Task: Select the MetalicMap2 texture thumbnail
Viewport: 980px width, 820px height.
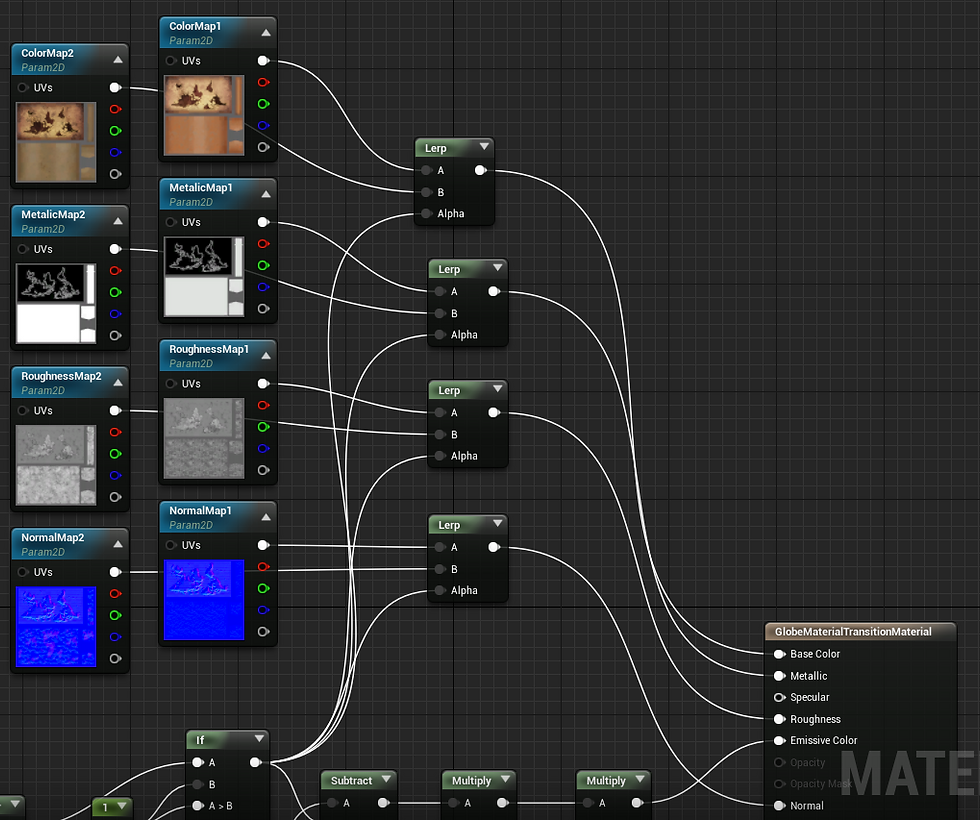Action: (56, 304)
